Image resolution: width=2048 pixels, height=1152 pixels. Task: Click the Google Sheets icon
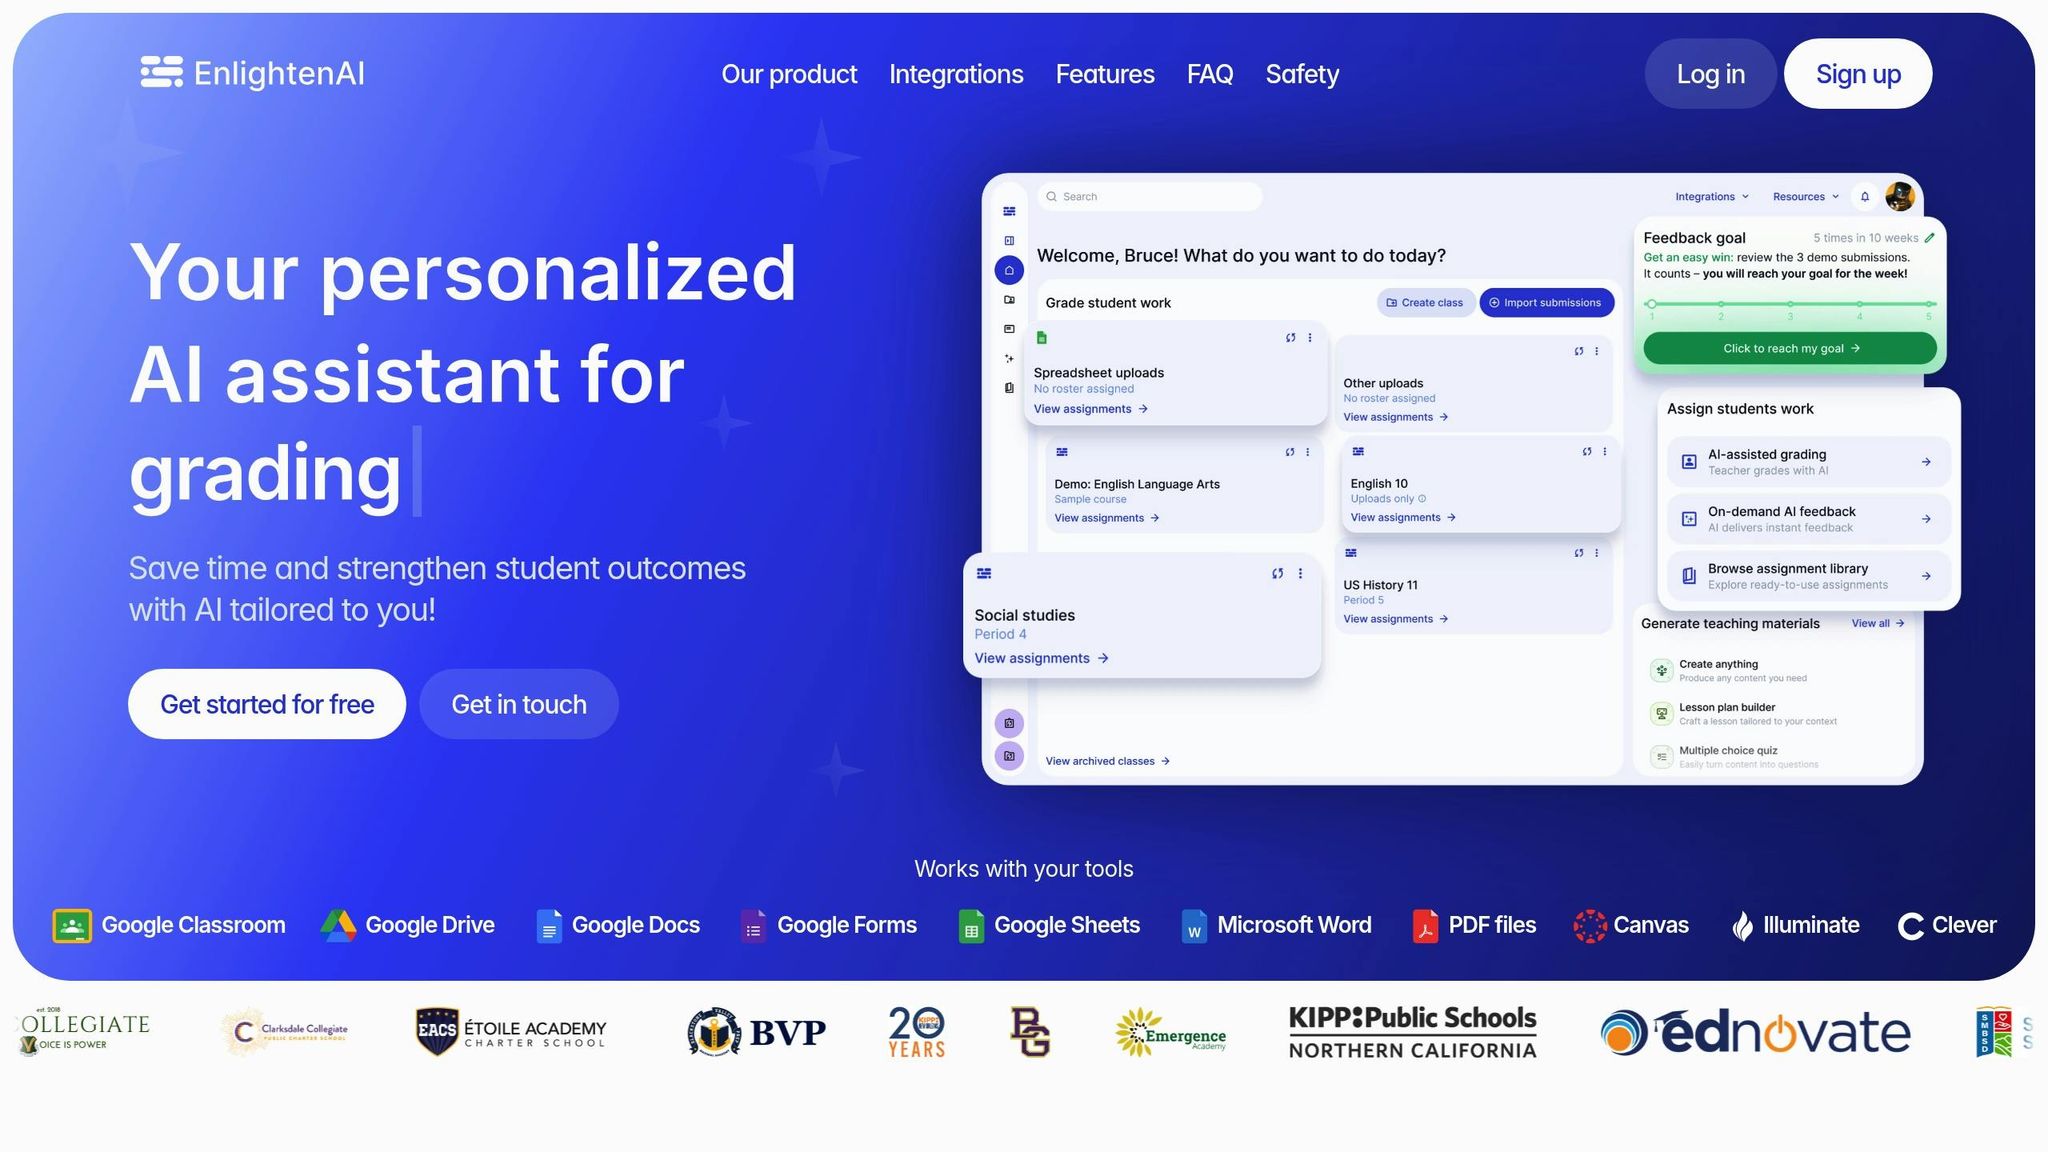[971, 926]
